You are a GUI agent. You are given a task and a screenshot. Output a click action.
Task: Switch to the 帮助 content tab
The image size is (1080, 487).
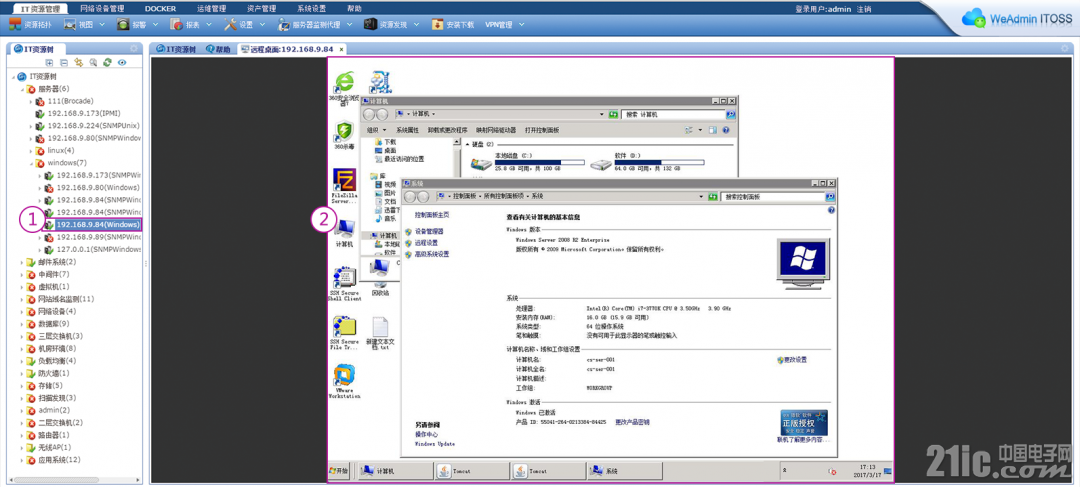click(x=219, y=50)
